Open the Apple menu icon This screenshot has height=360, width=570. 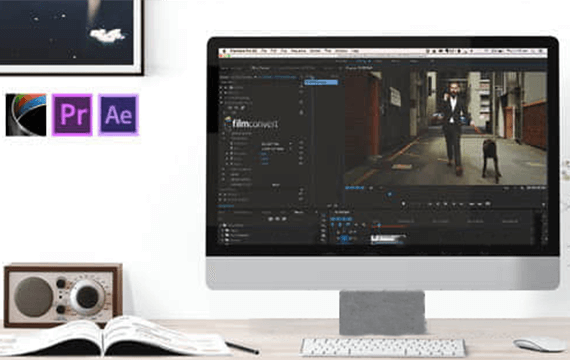pos(225,51)
